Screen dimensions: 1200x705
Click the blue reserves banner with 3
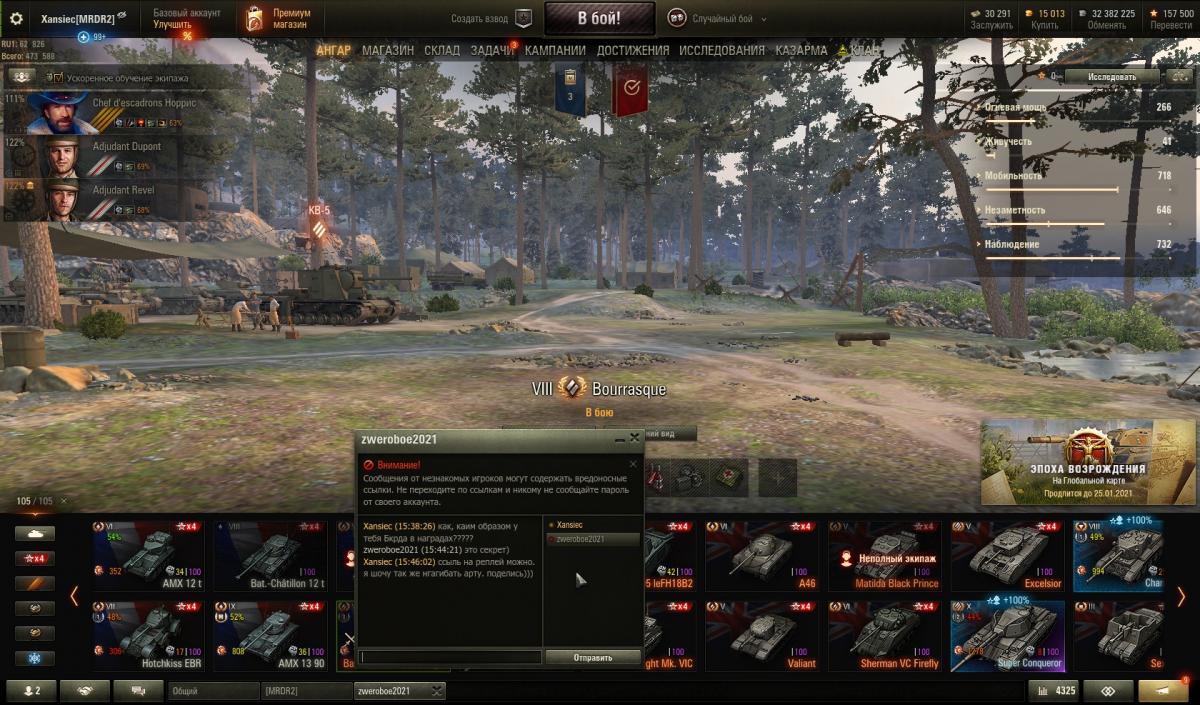tap(571, 88)
